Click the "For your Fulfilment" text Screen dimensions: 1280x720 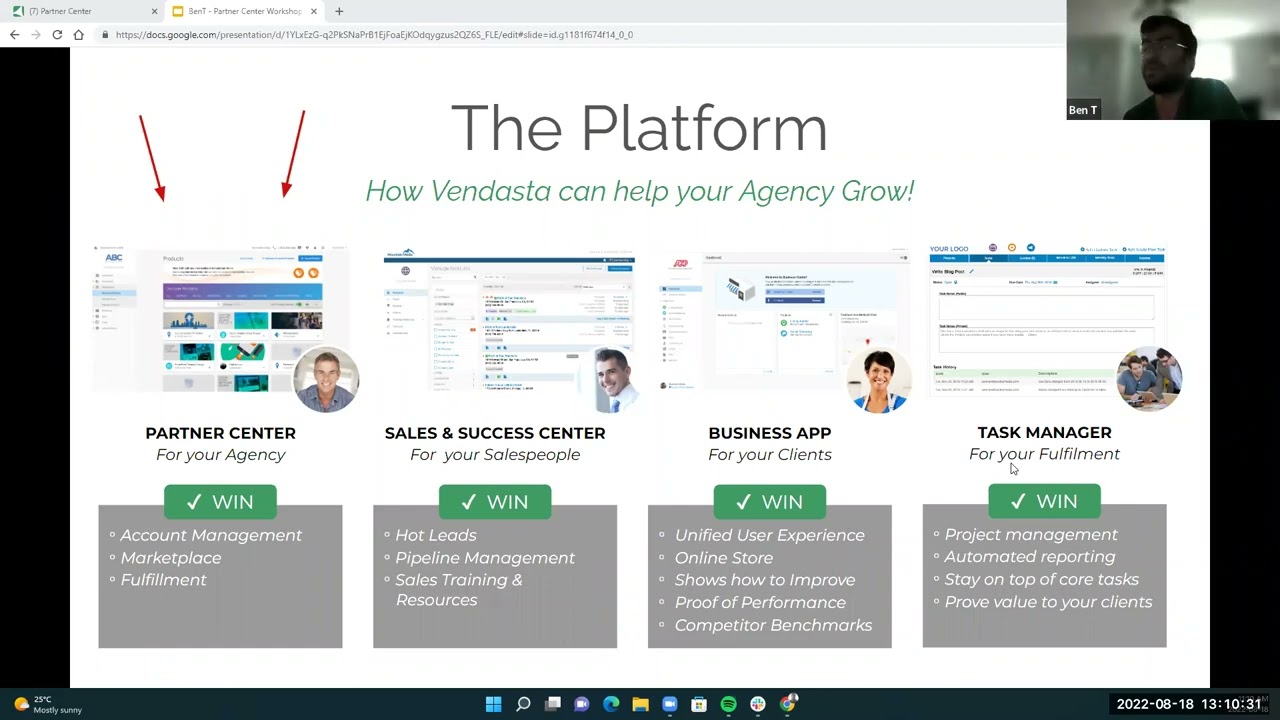[1044, 454]
